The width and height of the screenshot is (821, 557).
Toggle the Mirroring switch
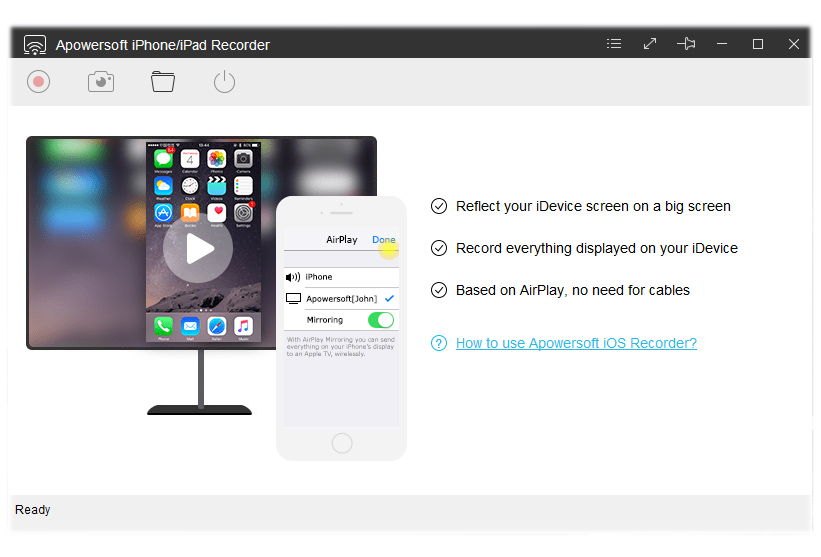pos(380,320)
